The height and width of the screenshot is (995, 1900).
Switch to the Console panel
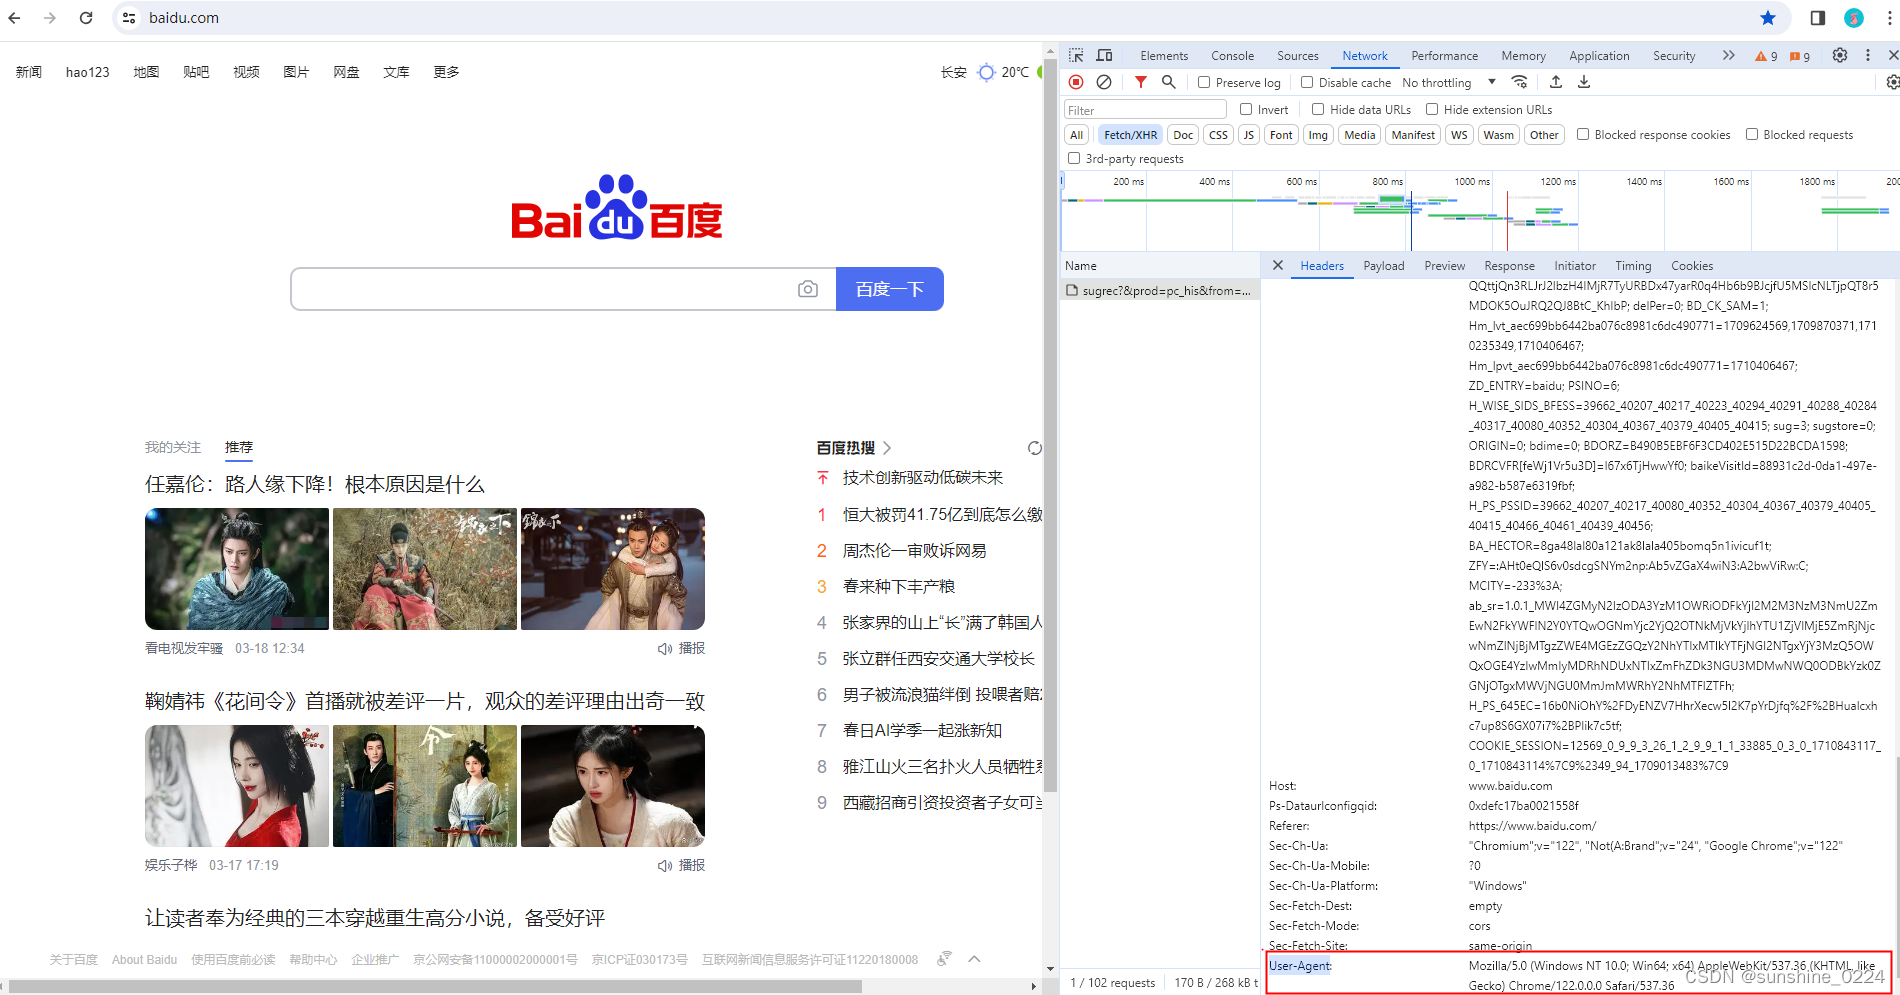point(1232,55)
